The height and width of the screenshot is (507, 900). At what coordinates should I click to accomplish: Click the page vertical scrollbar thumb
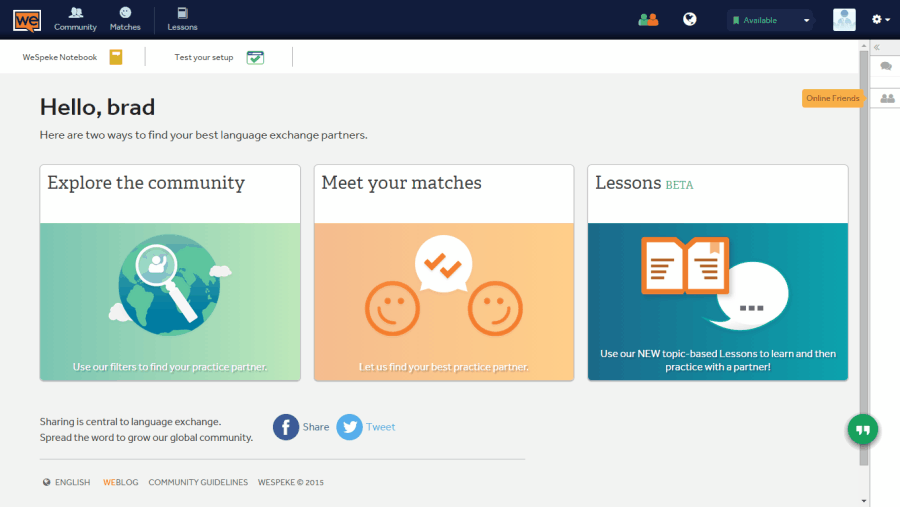click(863, 258)
